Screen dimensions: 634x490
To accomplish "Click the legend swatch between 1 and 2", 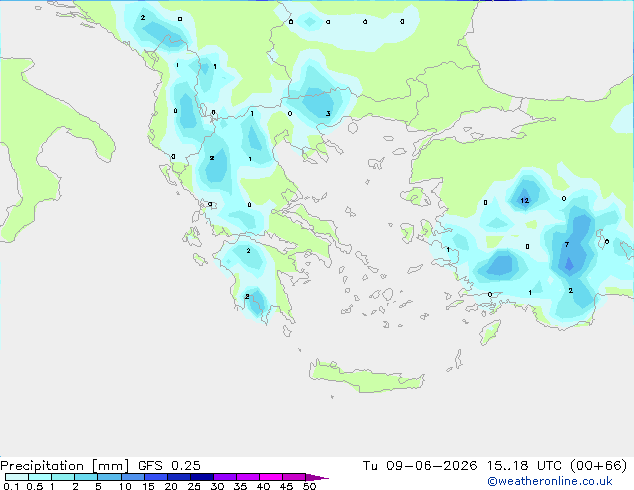I will pos(63,477).
